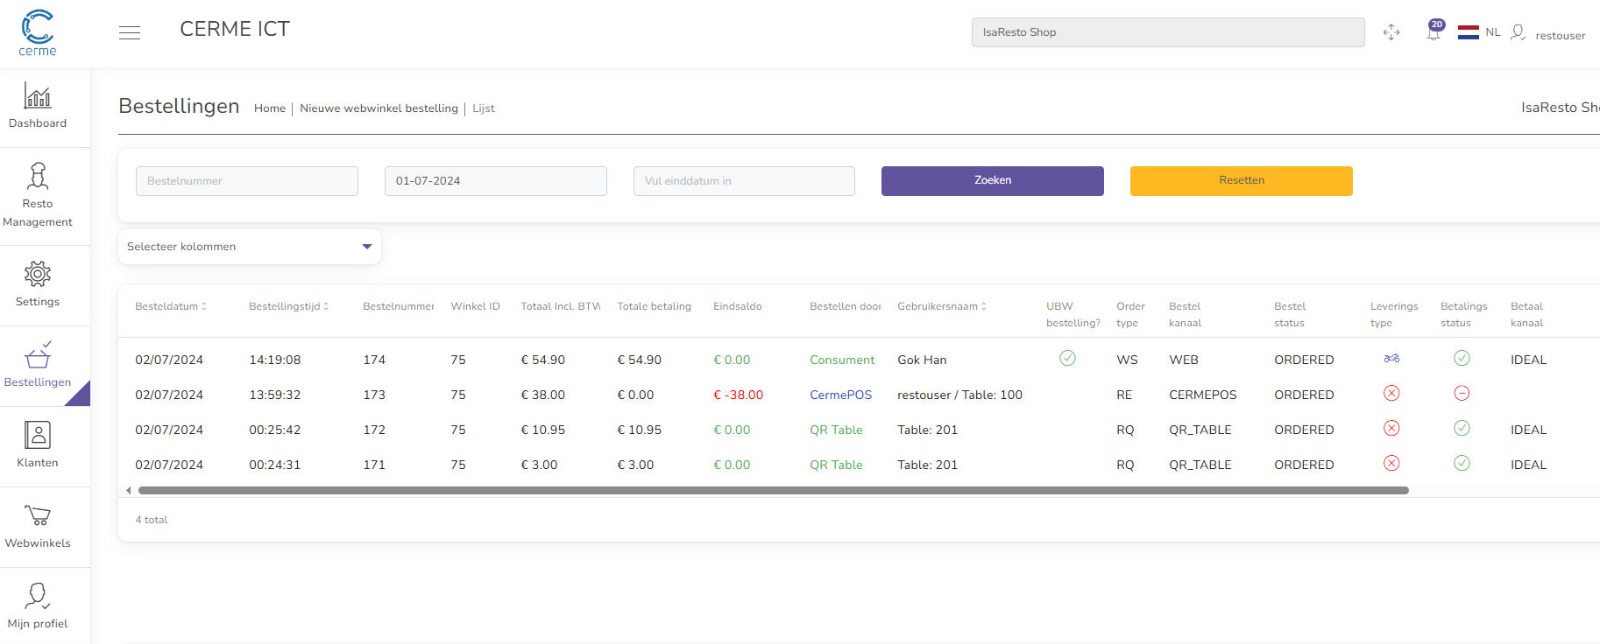Click the Resetten button
Image resolution: width=1600 pixels, height=644 pixels.
(x=1241, y=181)
